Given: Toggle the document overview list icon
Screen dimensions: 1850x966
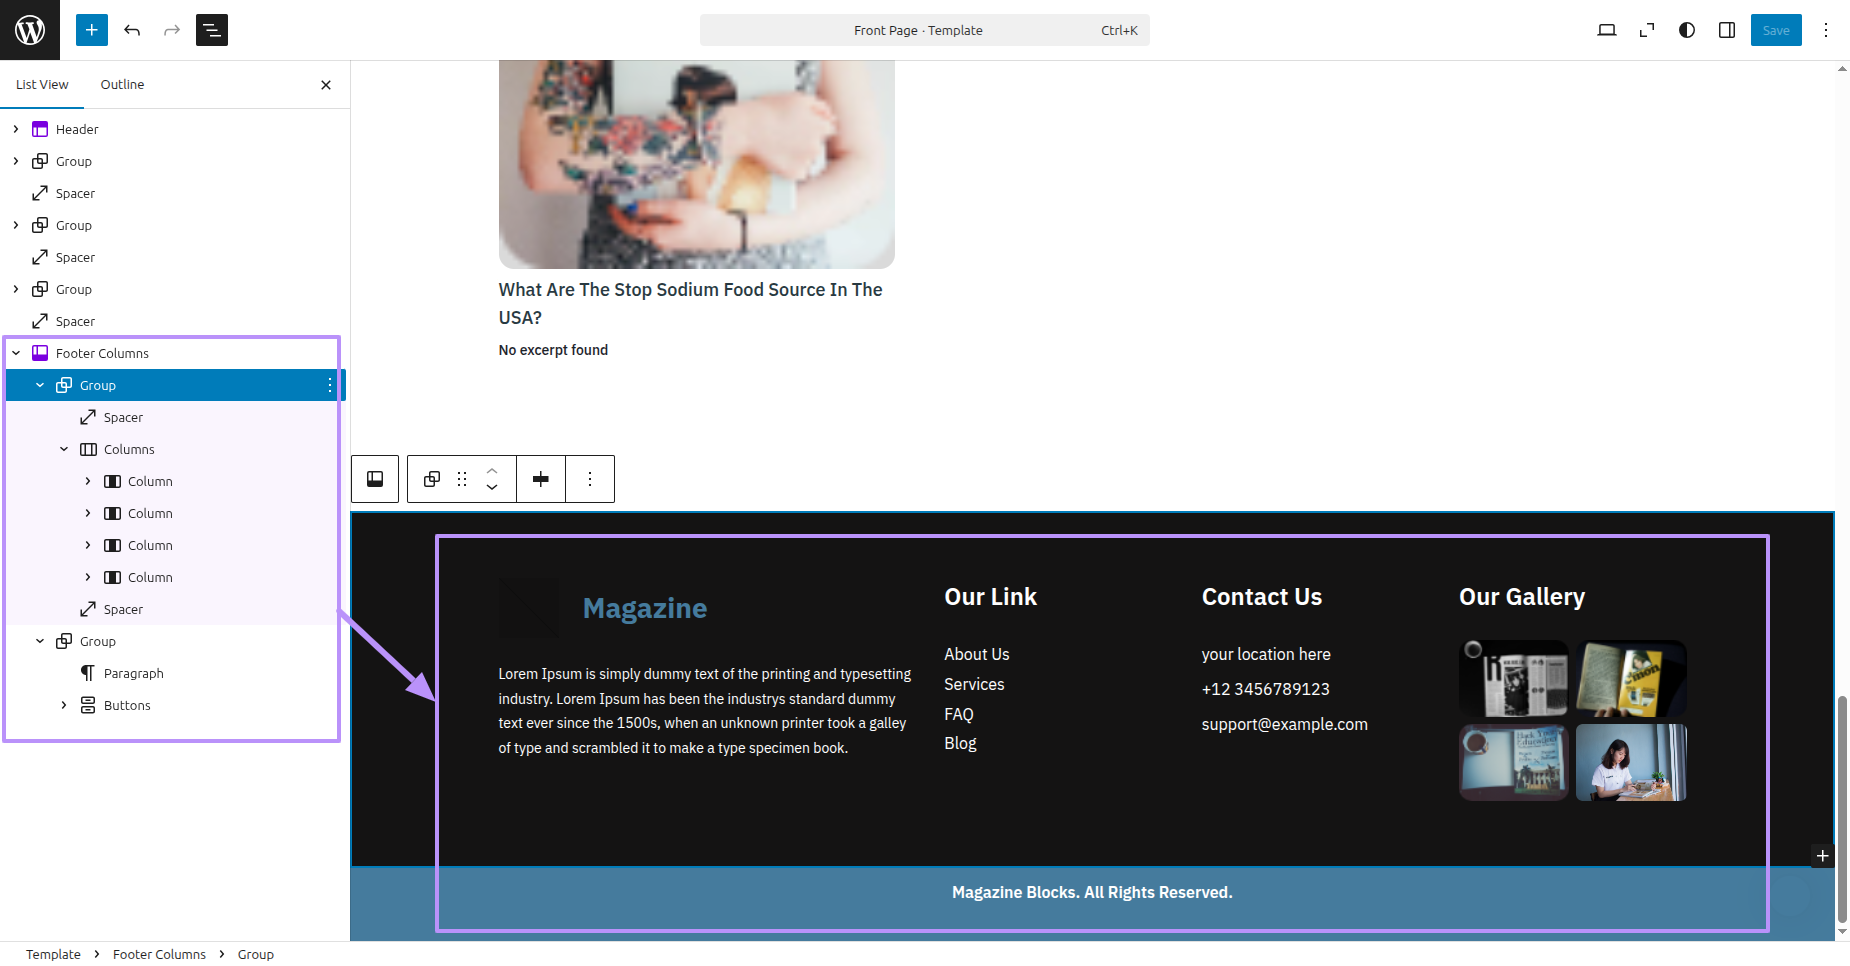Looking at the screenshot, I should (212, 30).
